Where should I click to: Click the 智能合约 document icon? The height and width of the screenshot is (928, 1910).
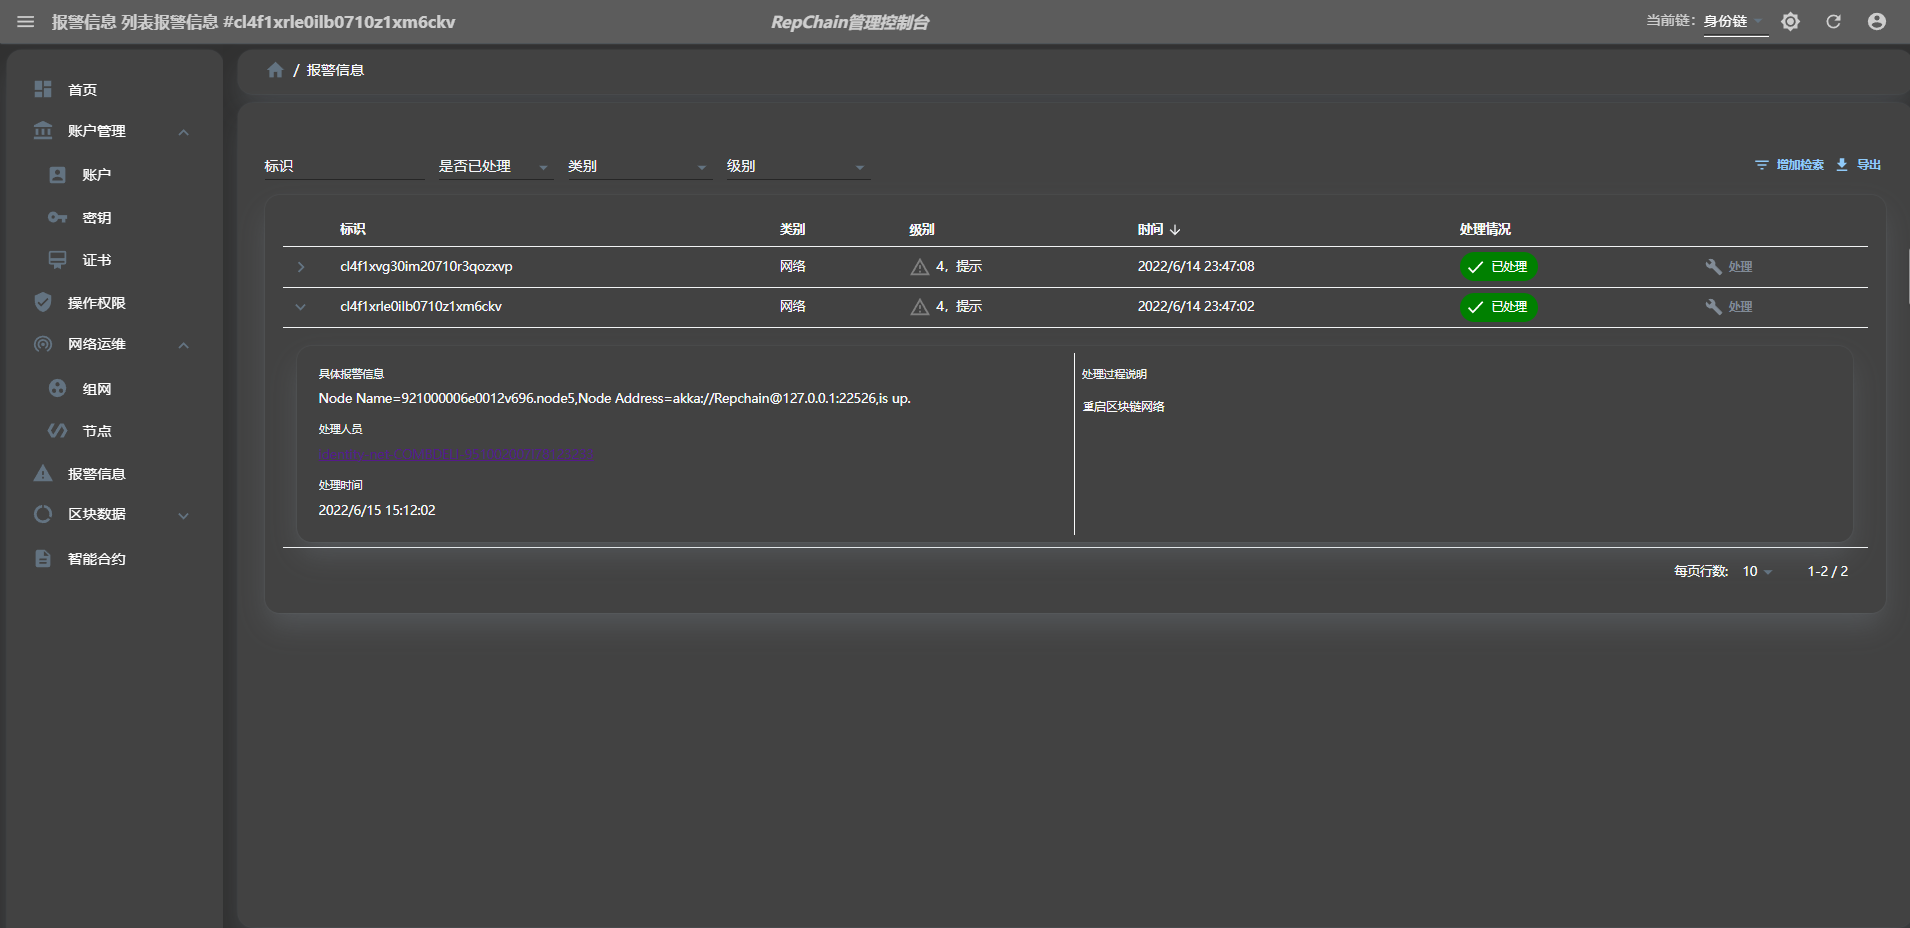(43, 558)
